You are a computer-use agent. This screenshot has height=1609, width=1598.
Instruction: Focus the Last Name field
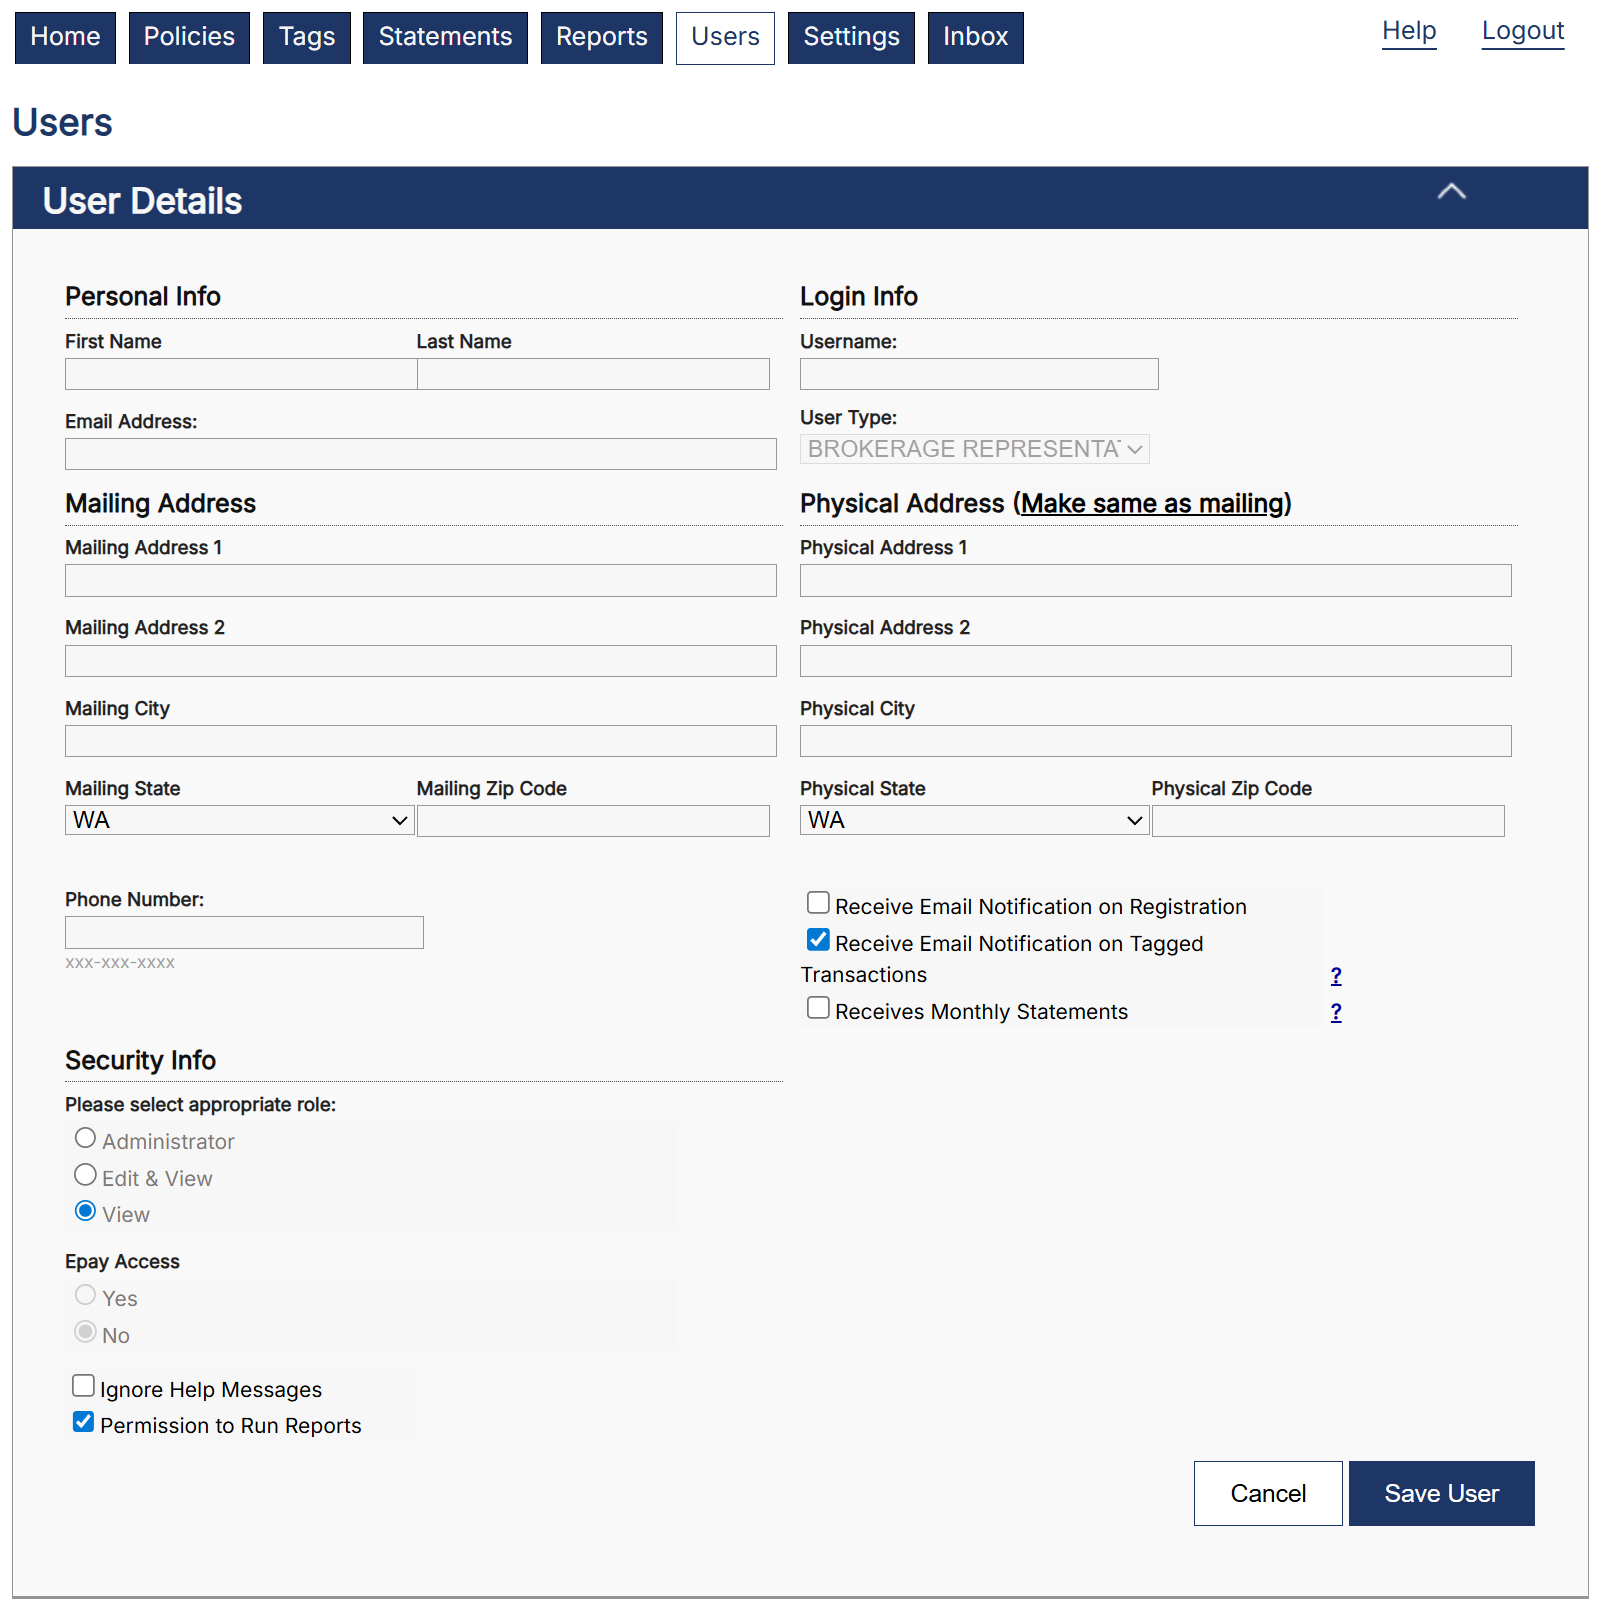tap(593, 374)
